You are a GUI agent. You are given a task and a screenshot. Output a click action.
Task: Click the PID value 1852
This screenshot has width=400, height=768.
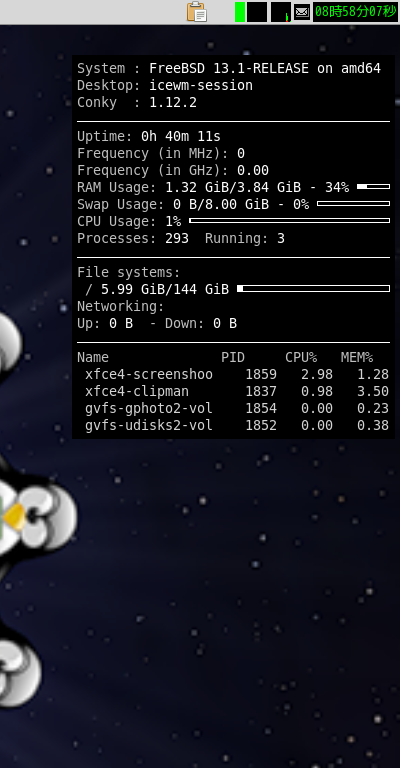(x=261, y=426)
